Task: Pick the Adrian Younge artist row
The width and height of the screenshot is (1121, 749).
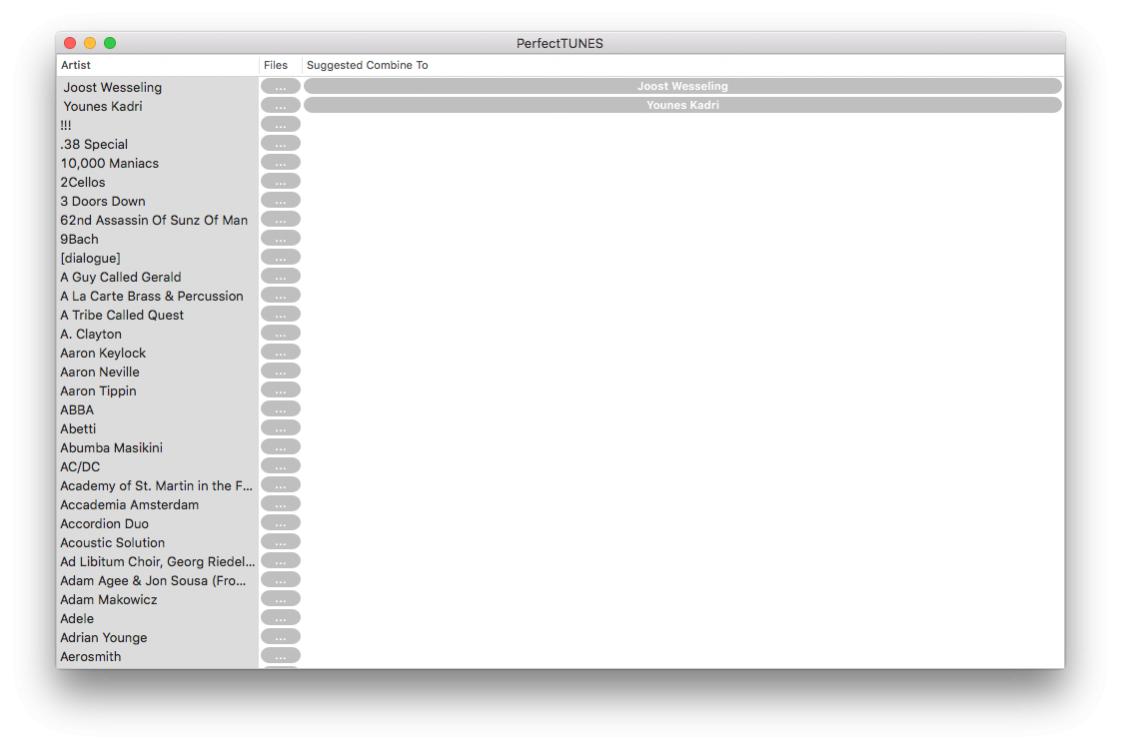Action: click(x=103, y=638)
